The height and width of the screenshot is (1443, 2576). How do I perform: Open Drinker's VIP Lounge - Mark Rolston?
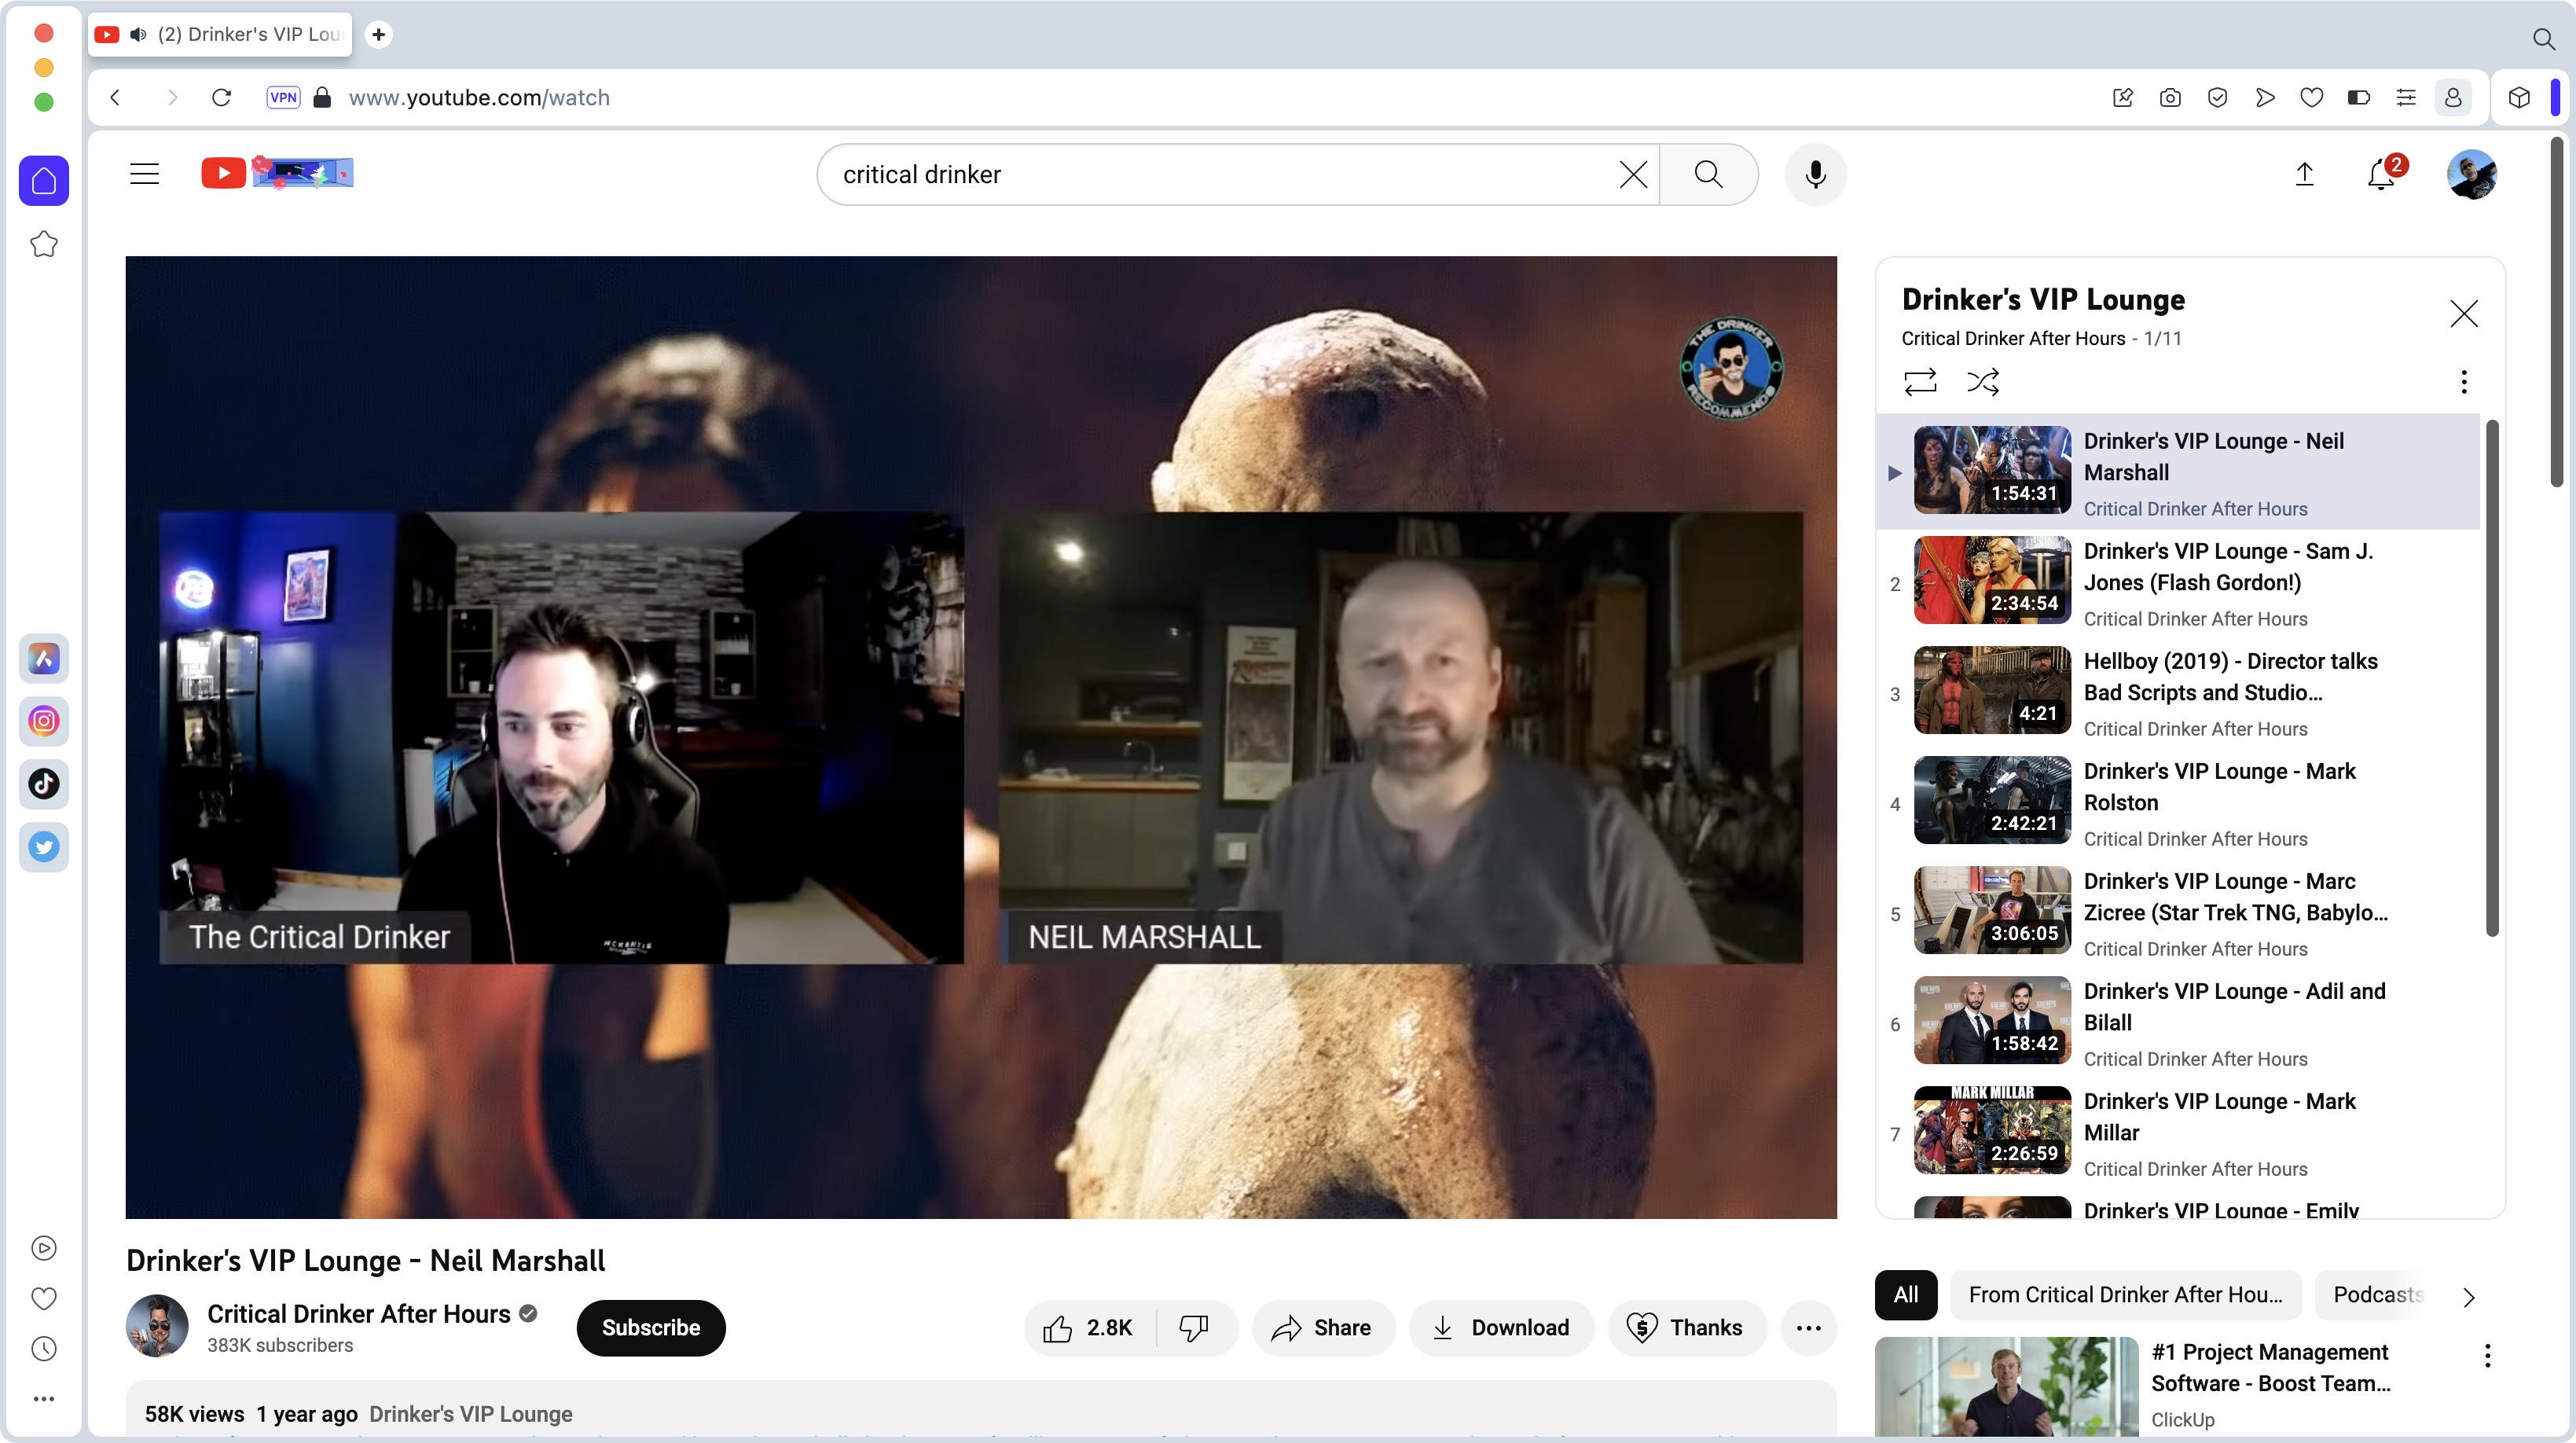[x=2178, y=804]
